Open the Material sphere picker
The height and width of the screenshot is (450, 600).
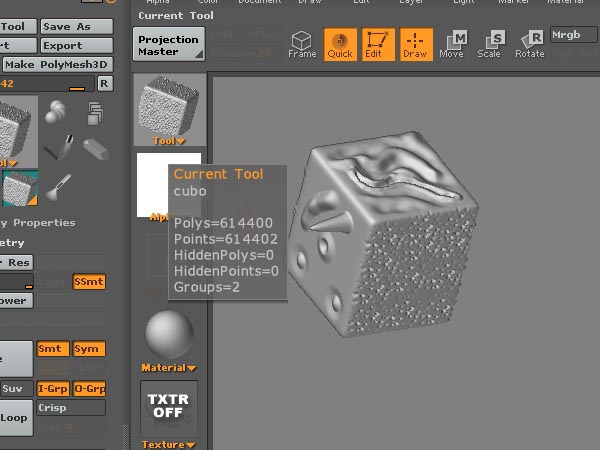coord(169,334)
